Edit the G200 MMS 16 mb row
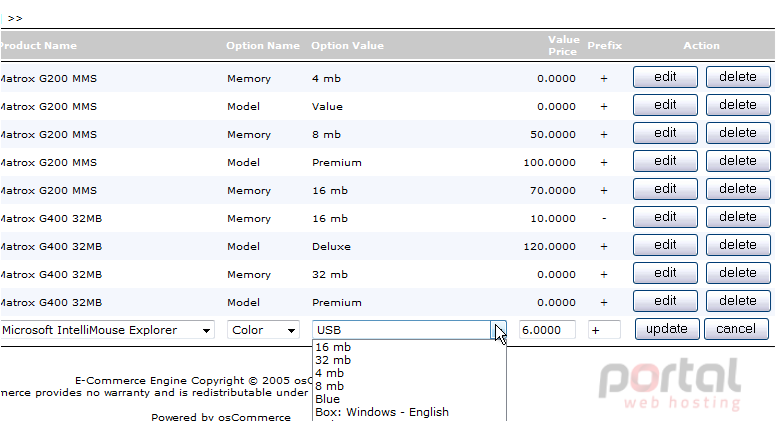Image resolution: width=776 pixels, height=422 pixels. pos(665,189)
